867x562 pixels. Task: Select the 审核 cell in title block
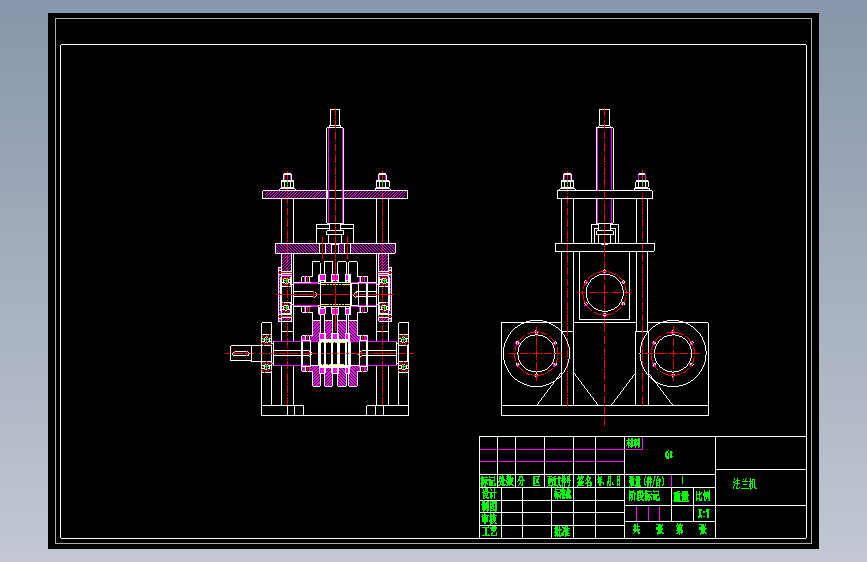[x=489, y=519]
